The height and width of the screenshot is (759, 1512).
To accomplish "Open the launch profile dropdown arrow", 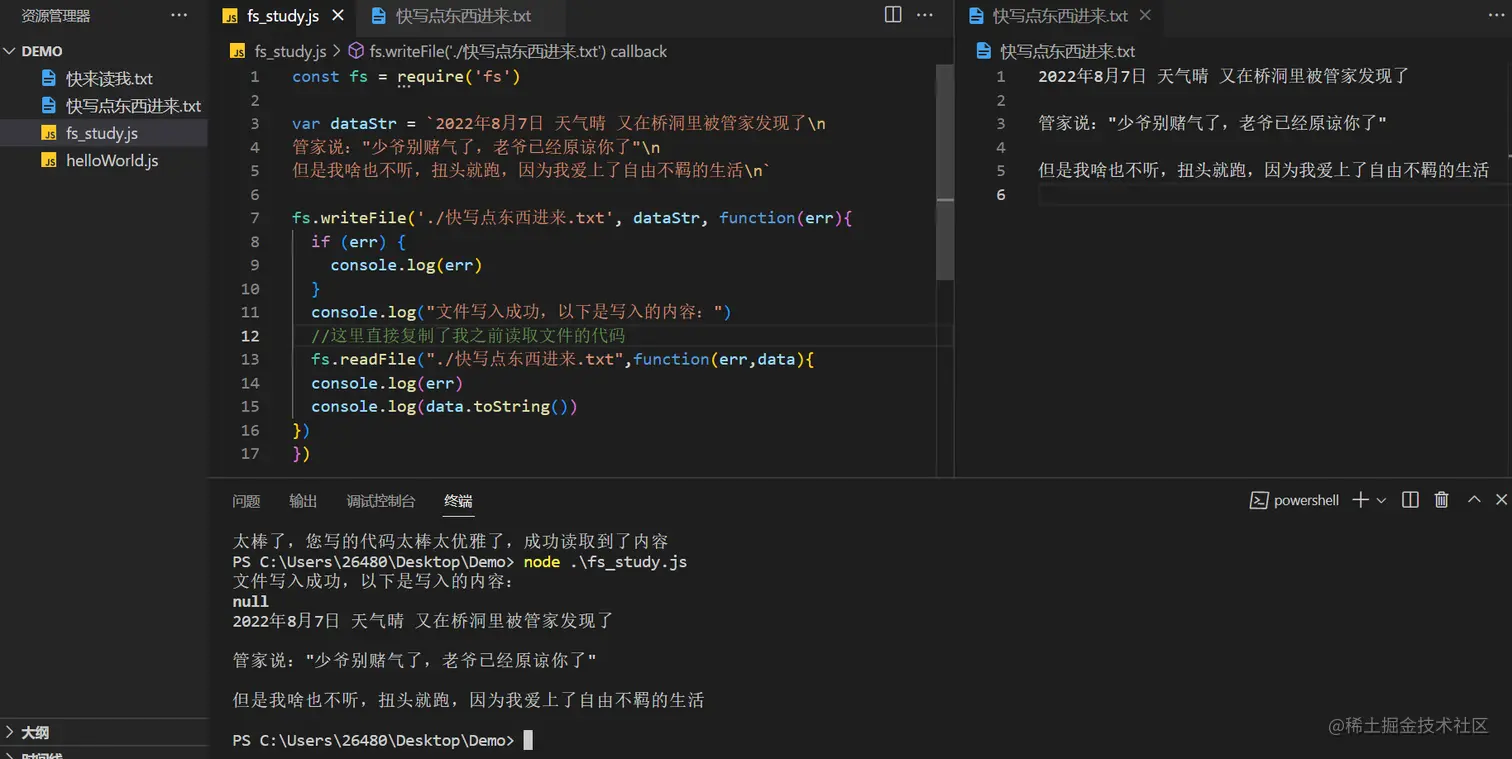I will coord(1382,500).
